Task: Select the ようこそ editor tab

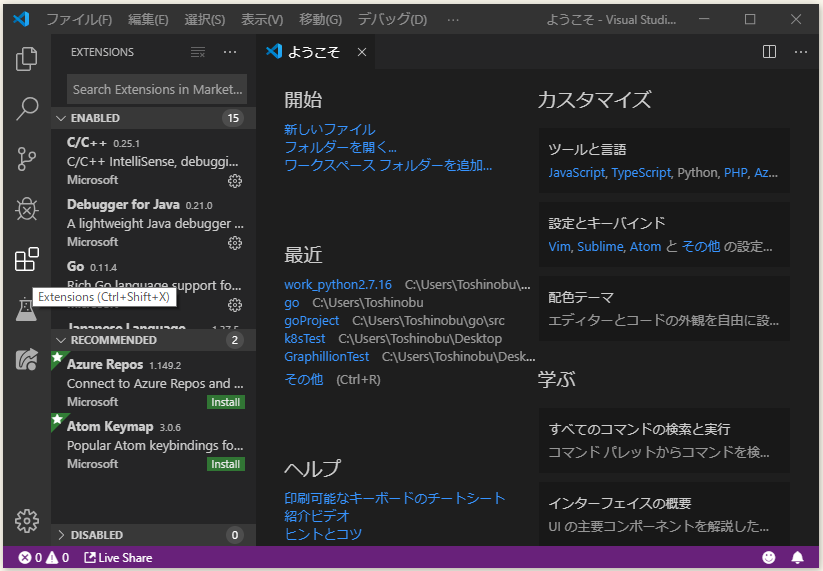Action: pyautogui.click(x=316, y=52)
